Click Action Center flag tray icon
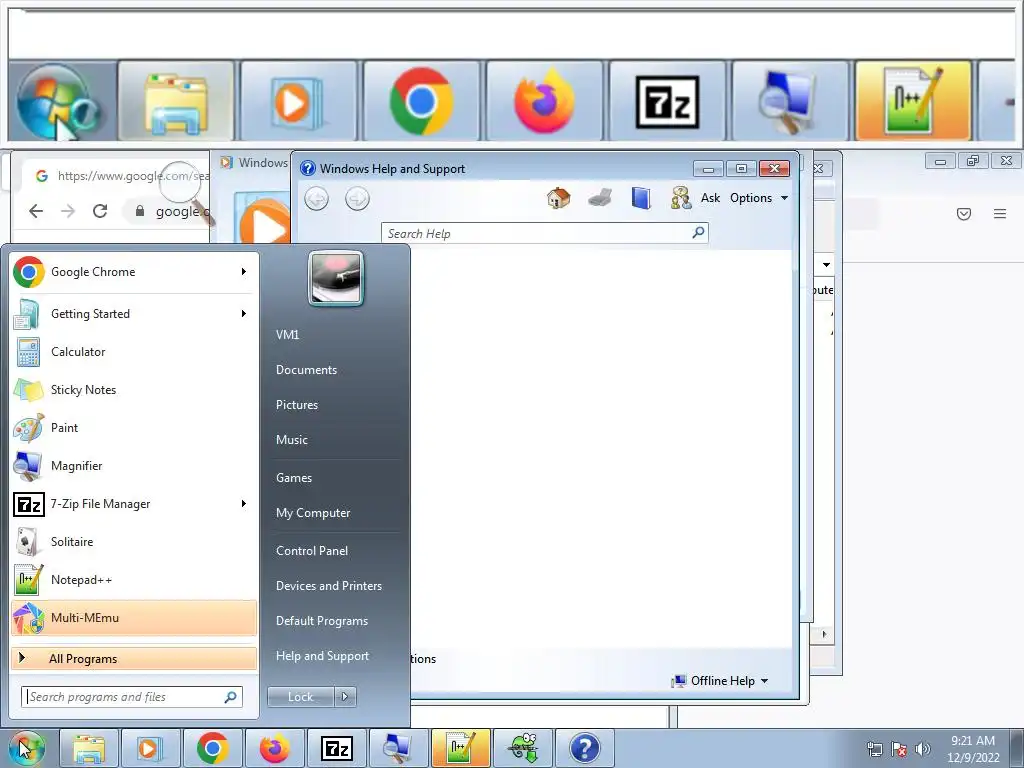The height and width of the screenshot is (768, 1024). pos(899,749)
